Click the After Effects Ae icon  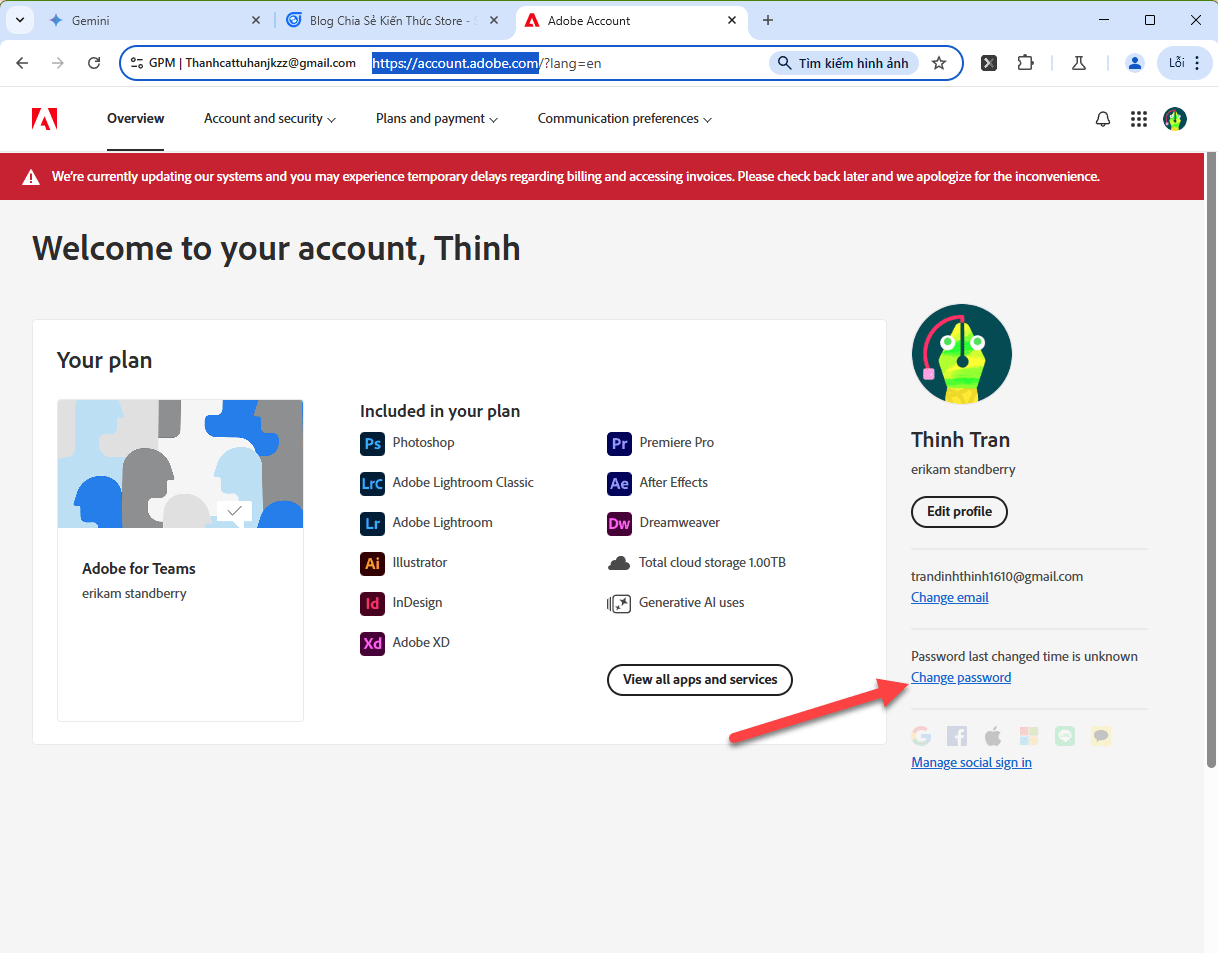[619, 483]
